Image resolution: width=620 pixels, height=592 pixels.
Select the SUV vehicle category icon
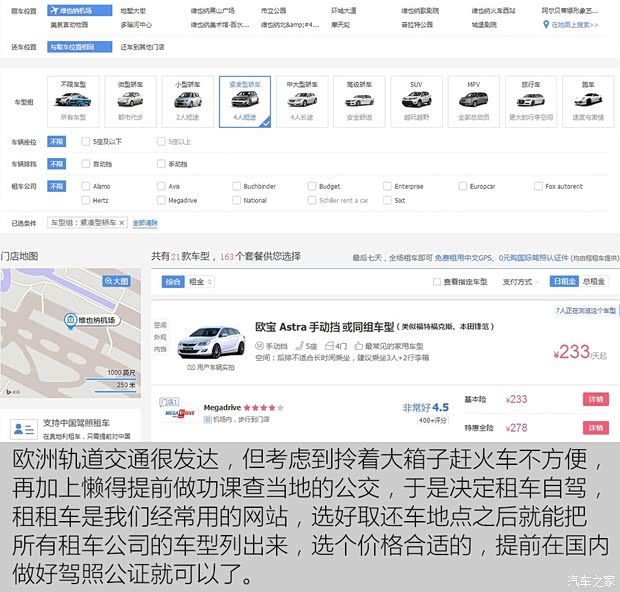416,99
